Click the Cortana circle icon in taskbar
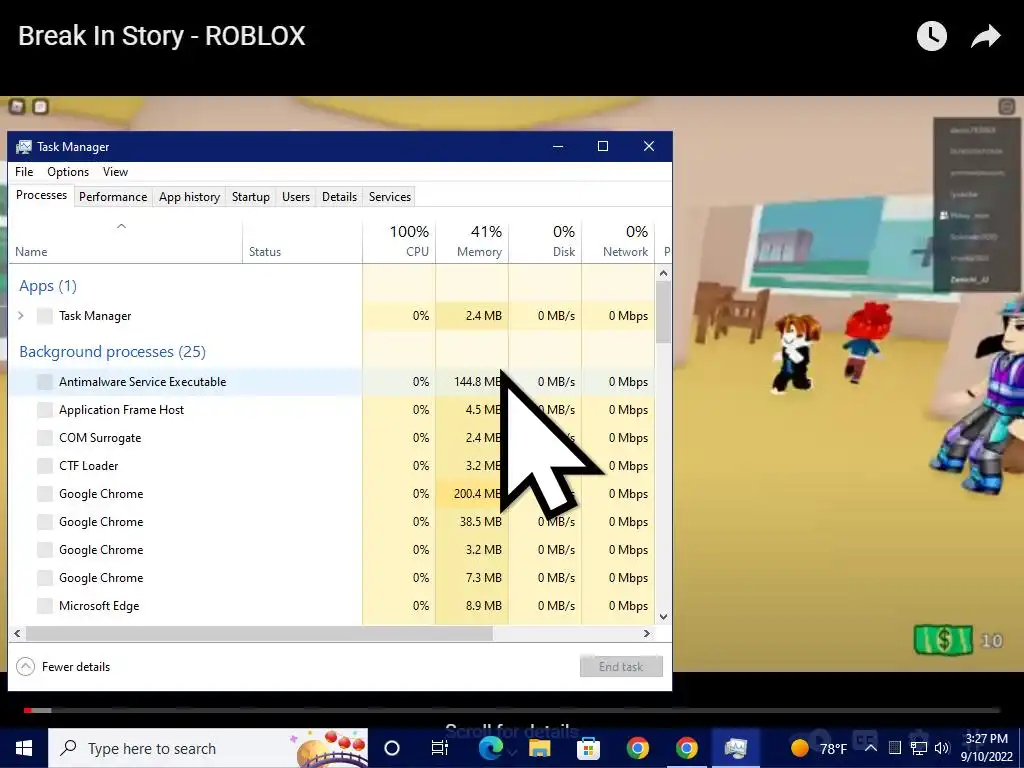 tap(392, 748)
